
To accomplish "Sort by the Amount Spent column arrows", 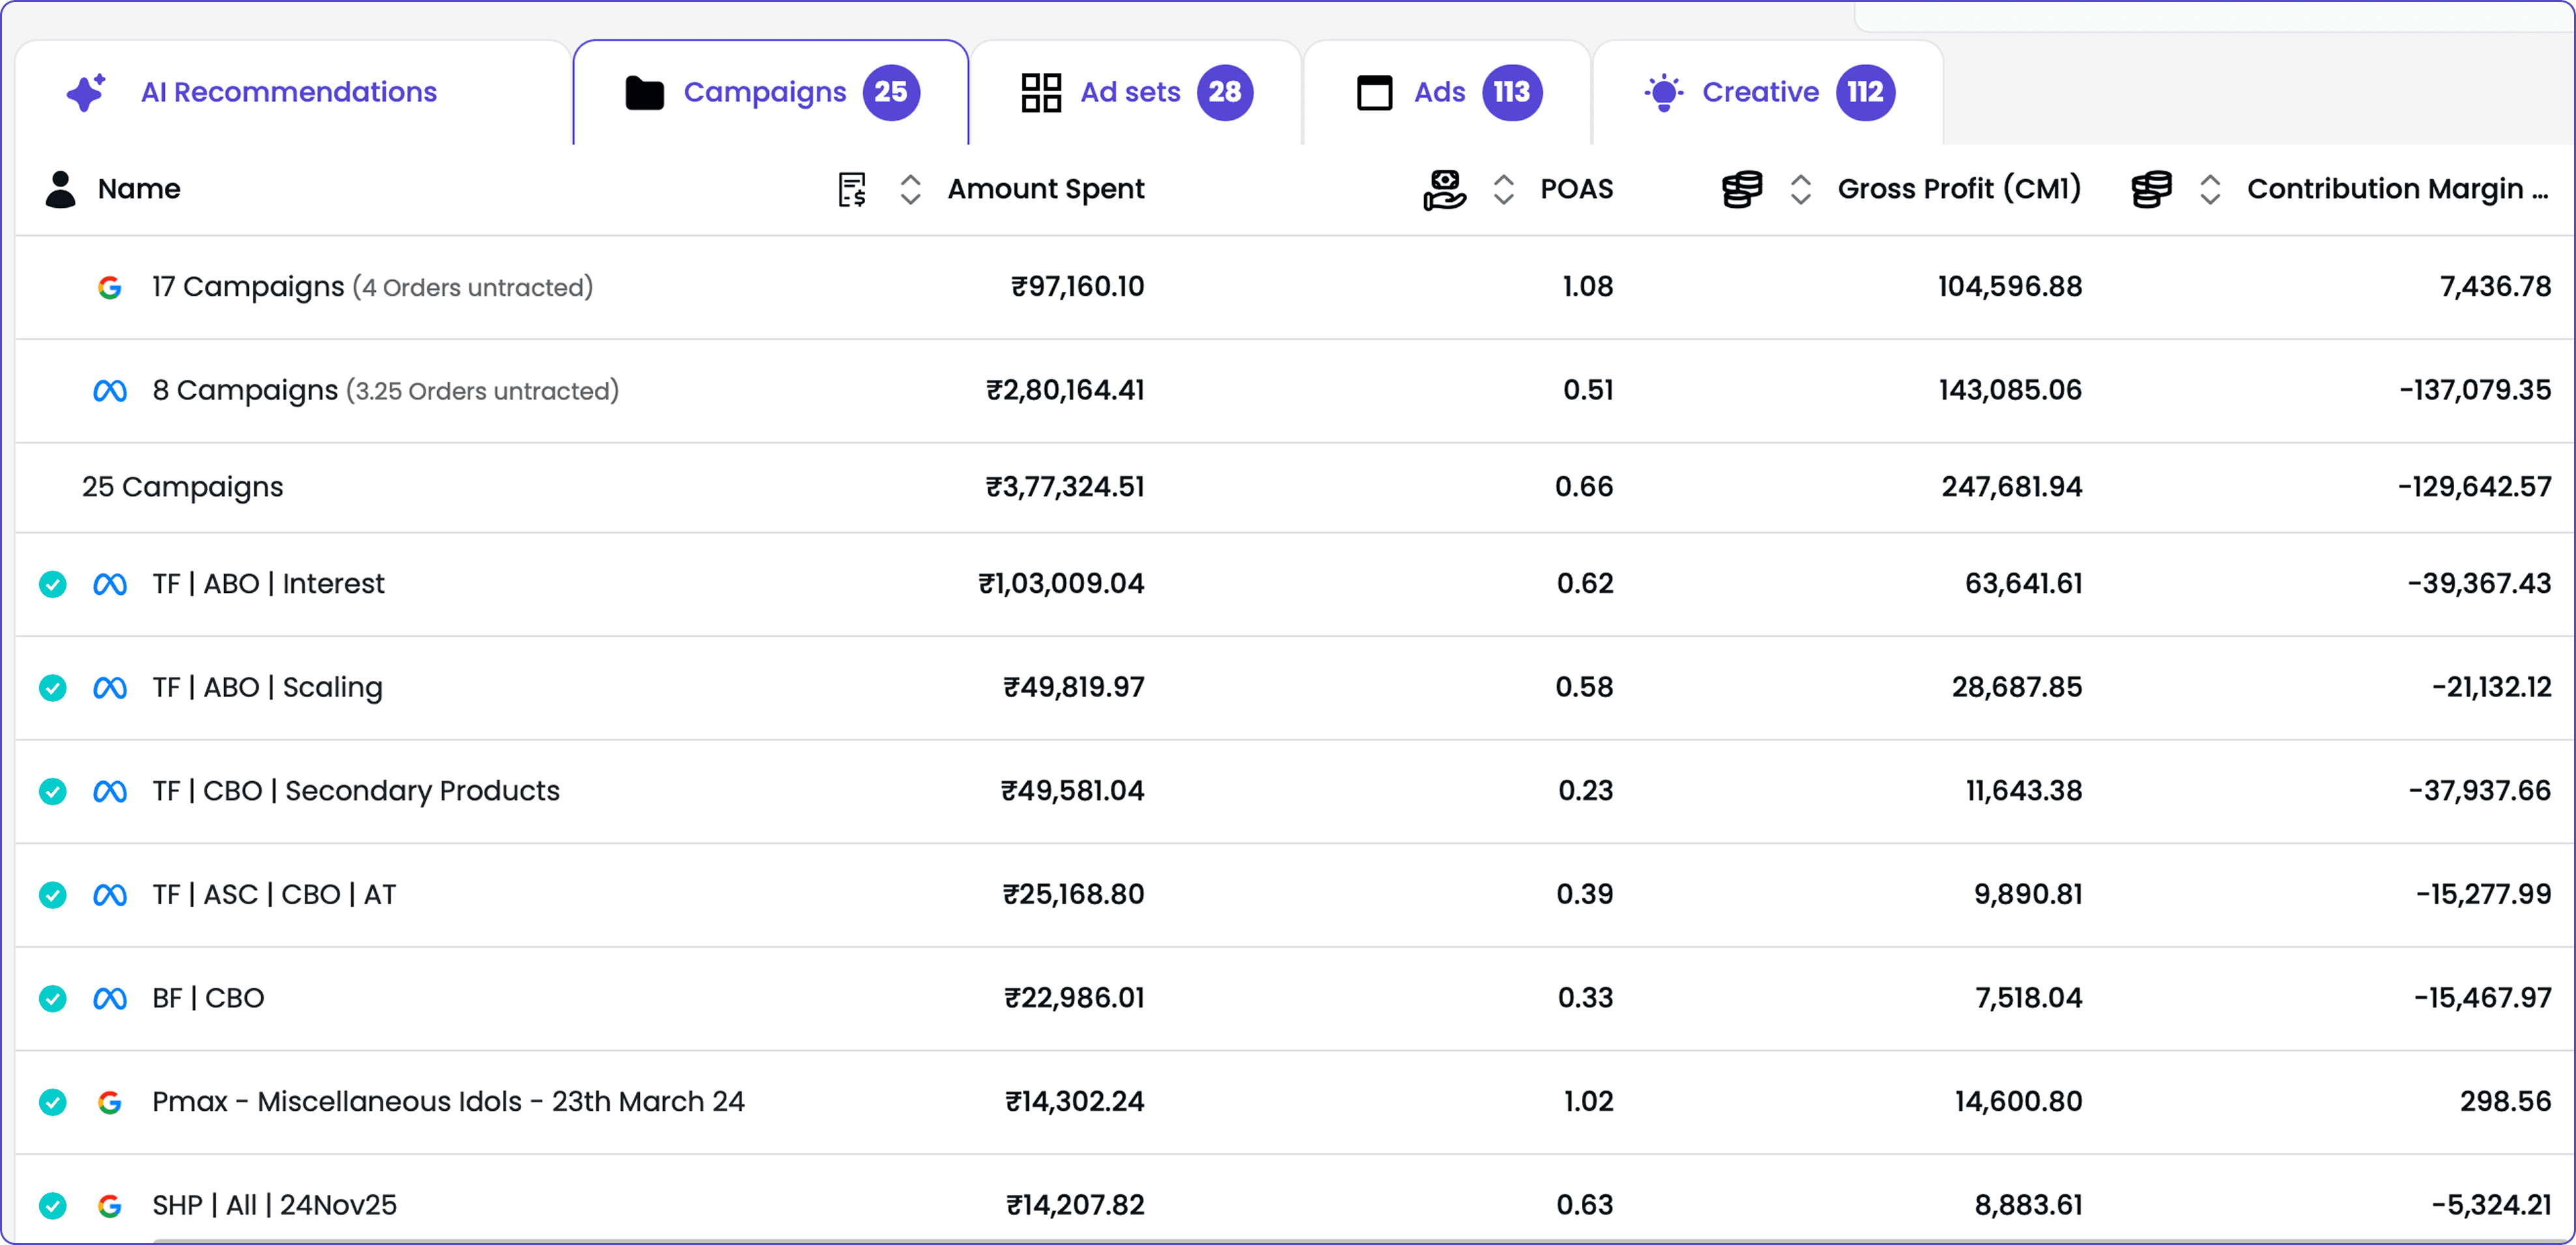I will pyautogui.click(x=910, y=189).
